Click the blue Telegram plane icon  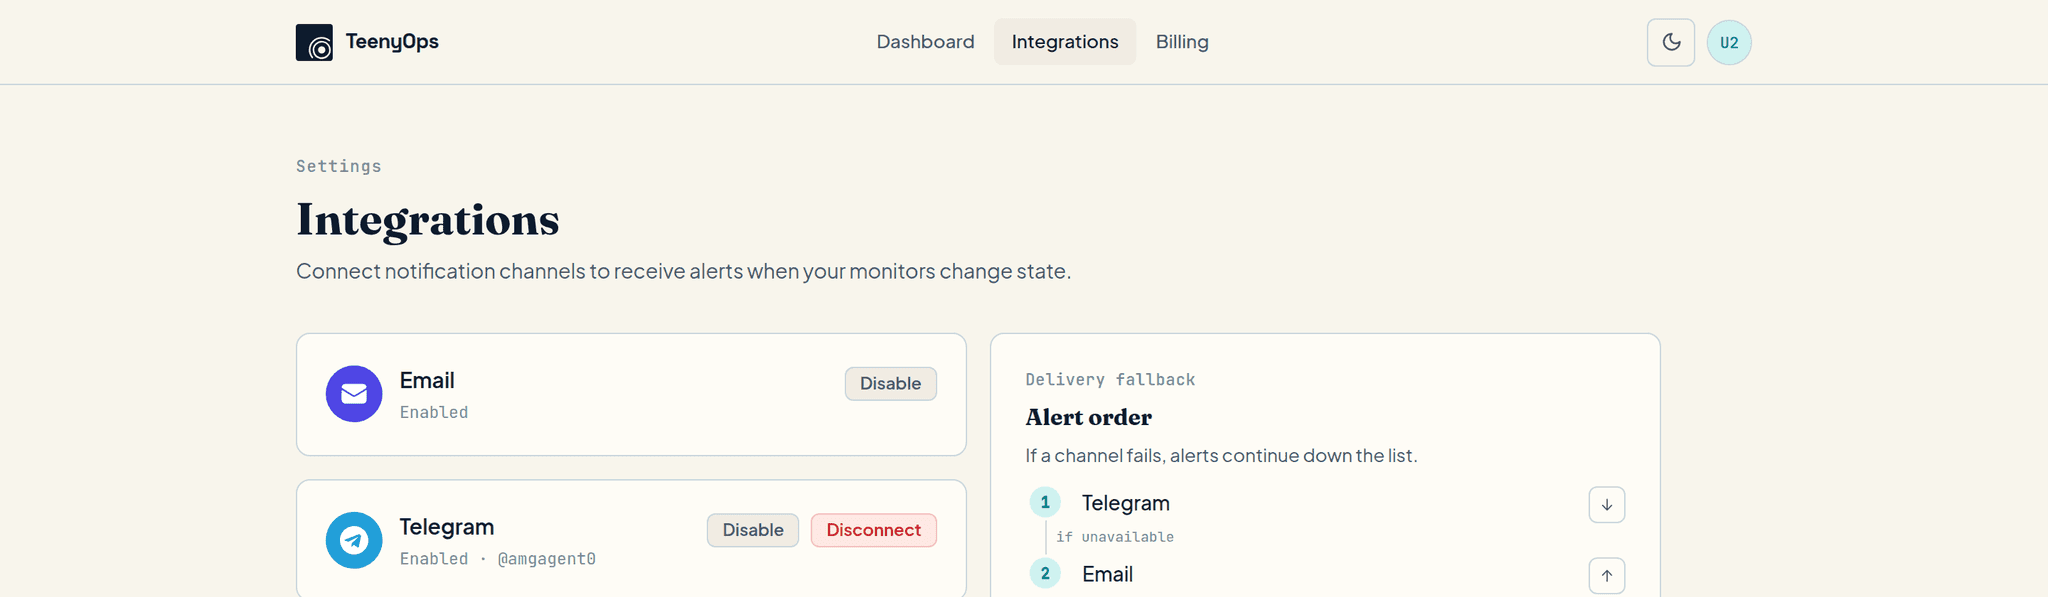[x=354, y=540]
